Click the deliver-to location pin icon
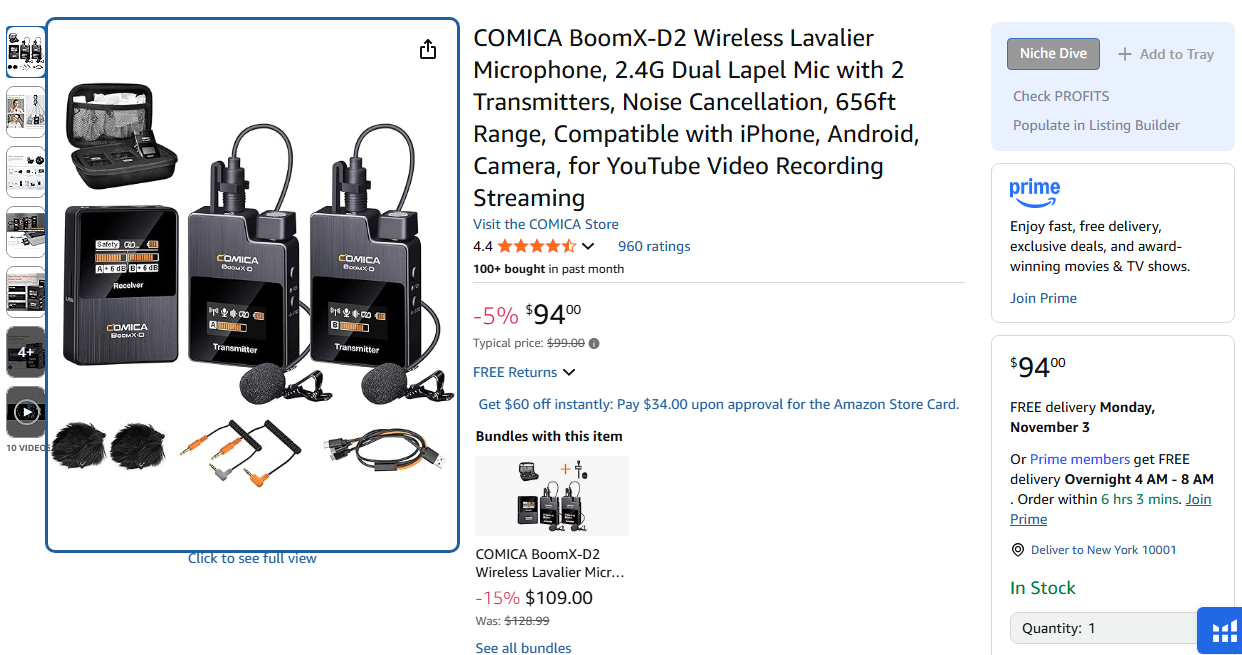 click(1018, 550)
